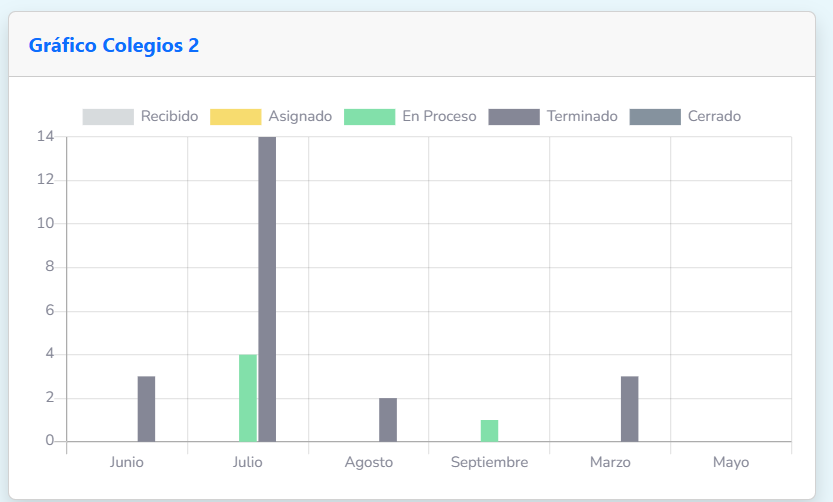
Task: Click the Terminado bar for Marzo
Action: pyautogui.click(x=629, y=409)
